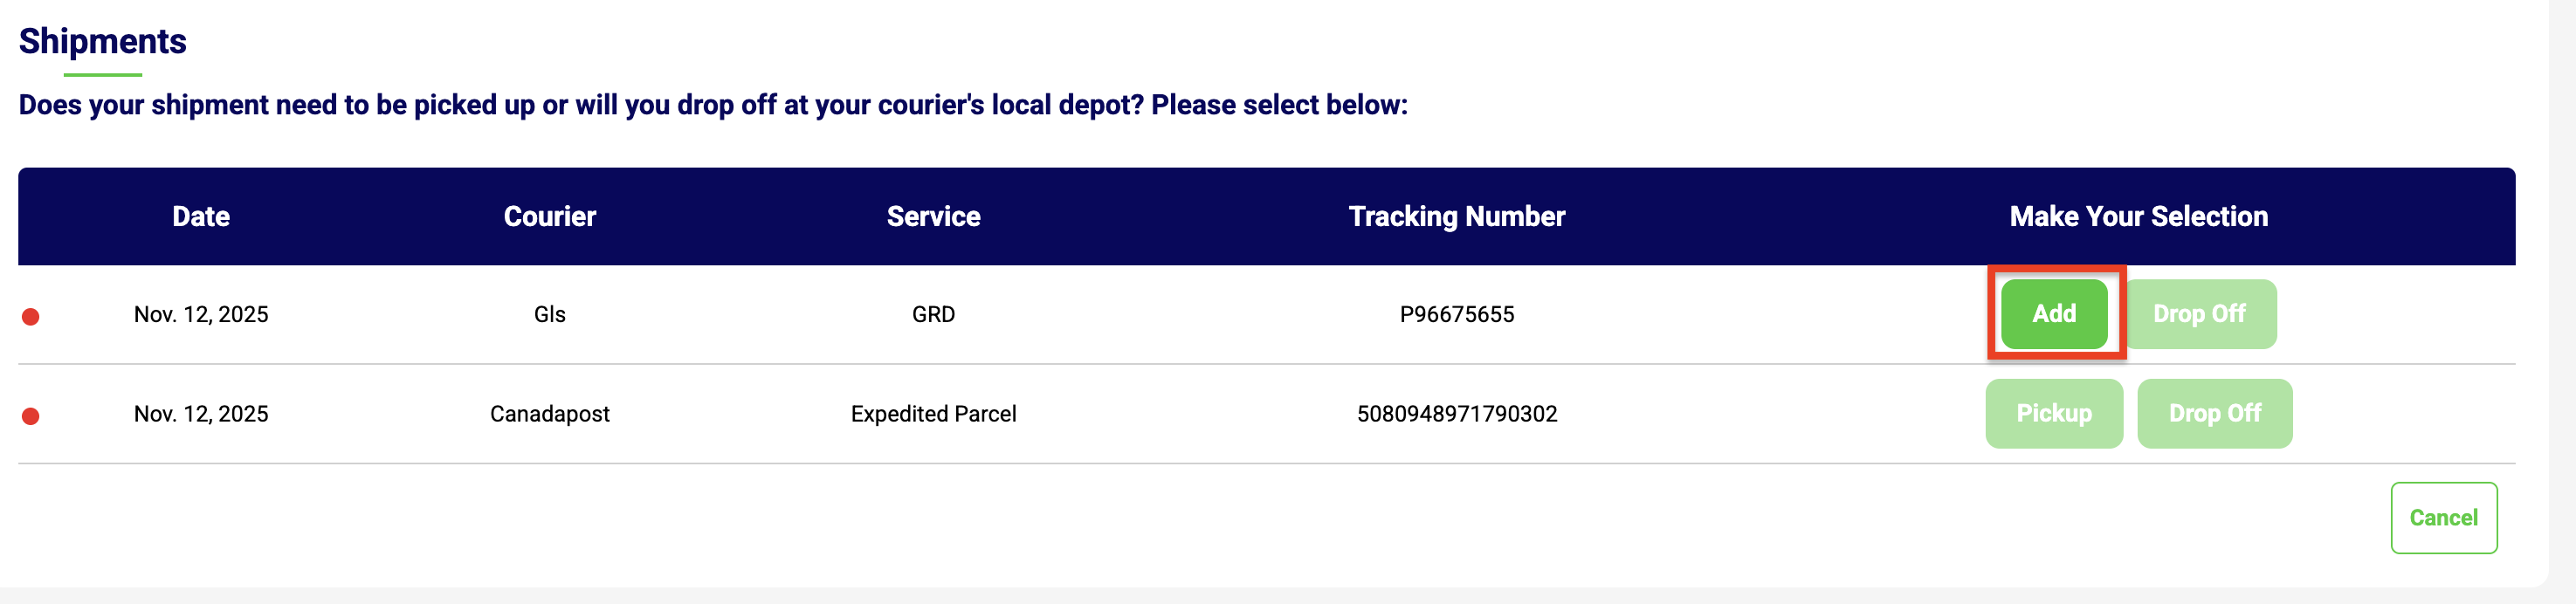The image size is (2576, 604).
Task: Click the Expedited Parcel service cell
Action: tap(933, 414)
